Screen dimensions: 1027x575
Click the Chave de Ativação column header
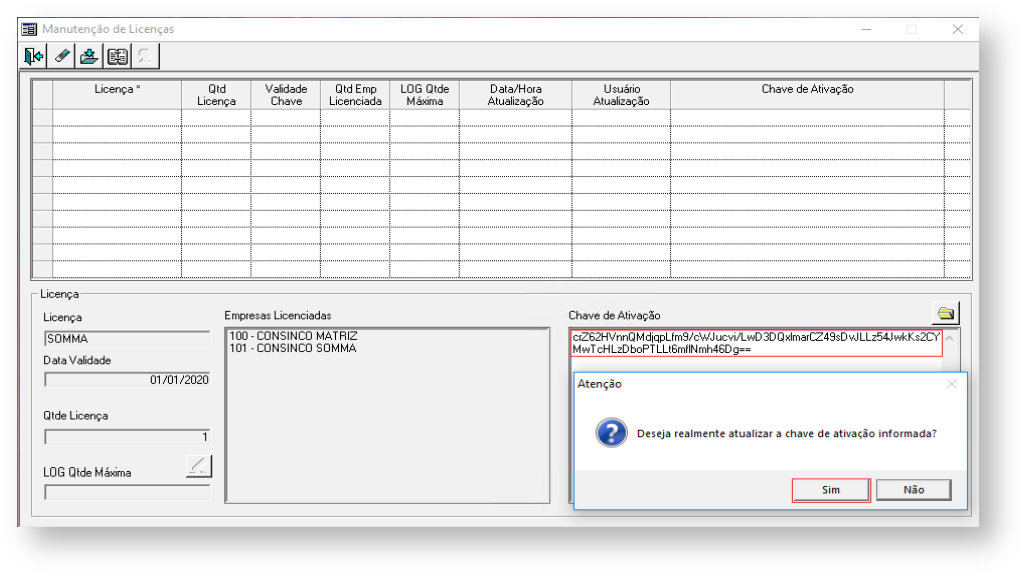[x=807, y=95]
